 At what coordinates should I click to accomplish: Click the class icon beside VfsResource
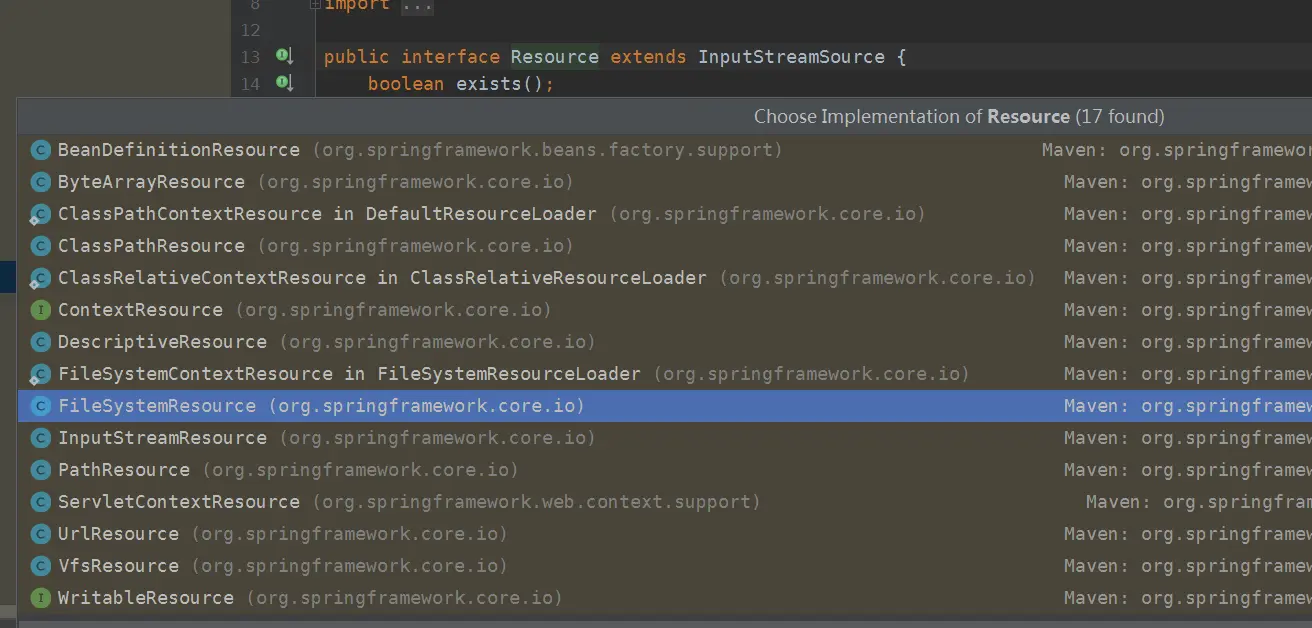coord(40,565)
